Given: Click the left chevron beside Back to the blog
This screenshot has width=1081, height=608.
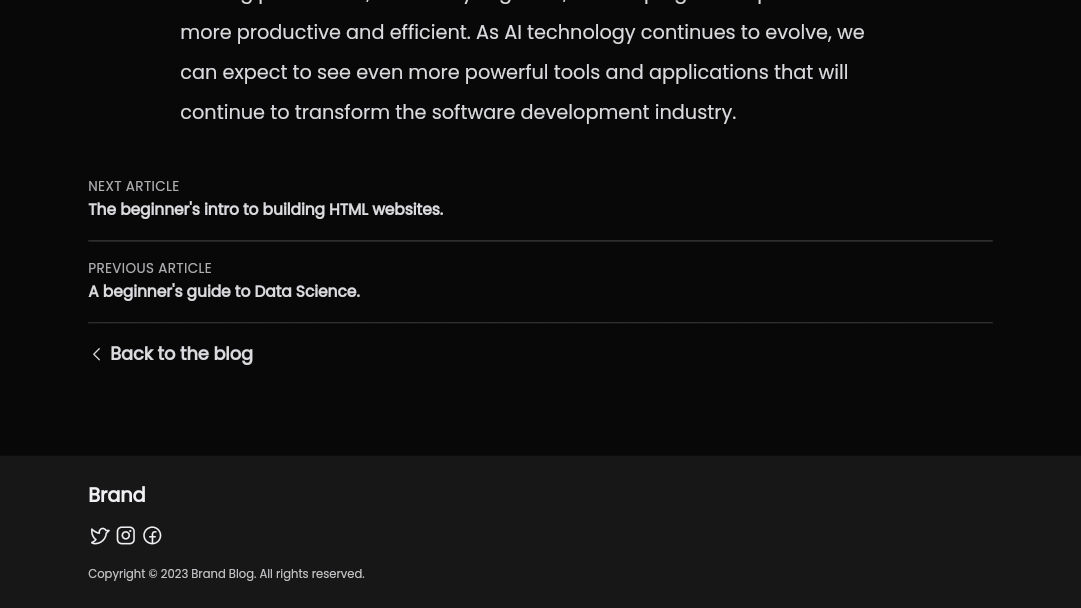Looking at the screenshot, I should click(97, 354).
